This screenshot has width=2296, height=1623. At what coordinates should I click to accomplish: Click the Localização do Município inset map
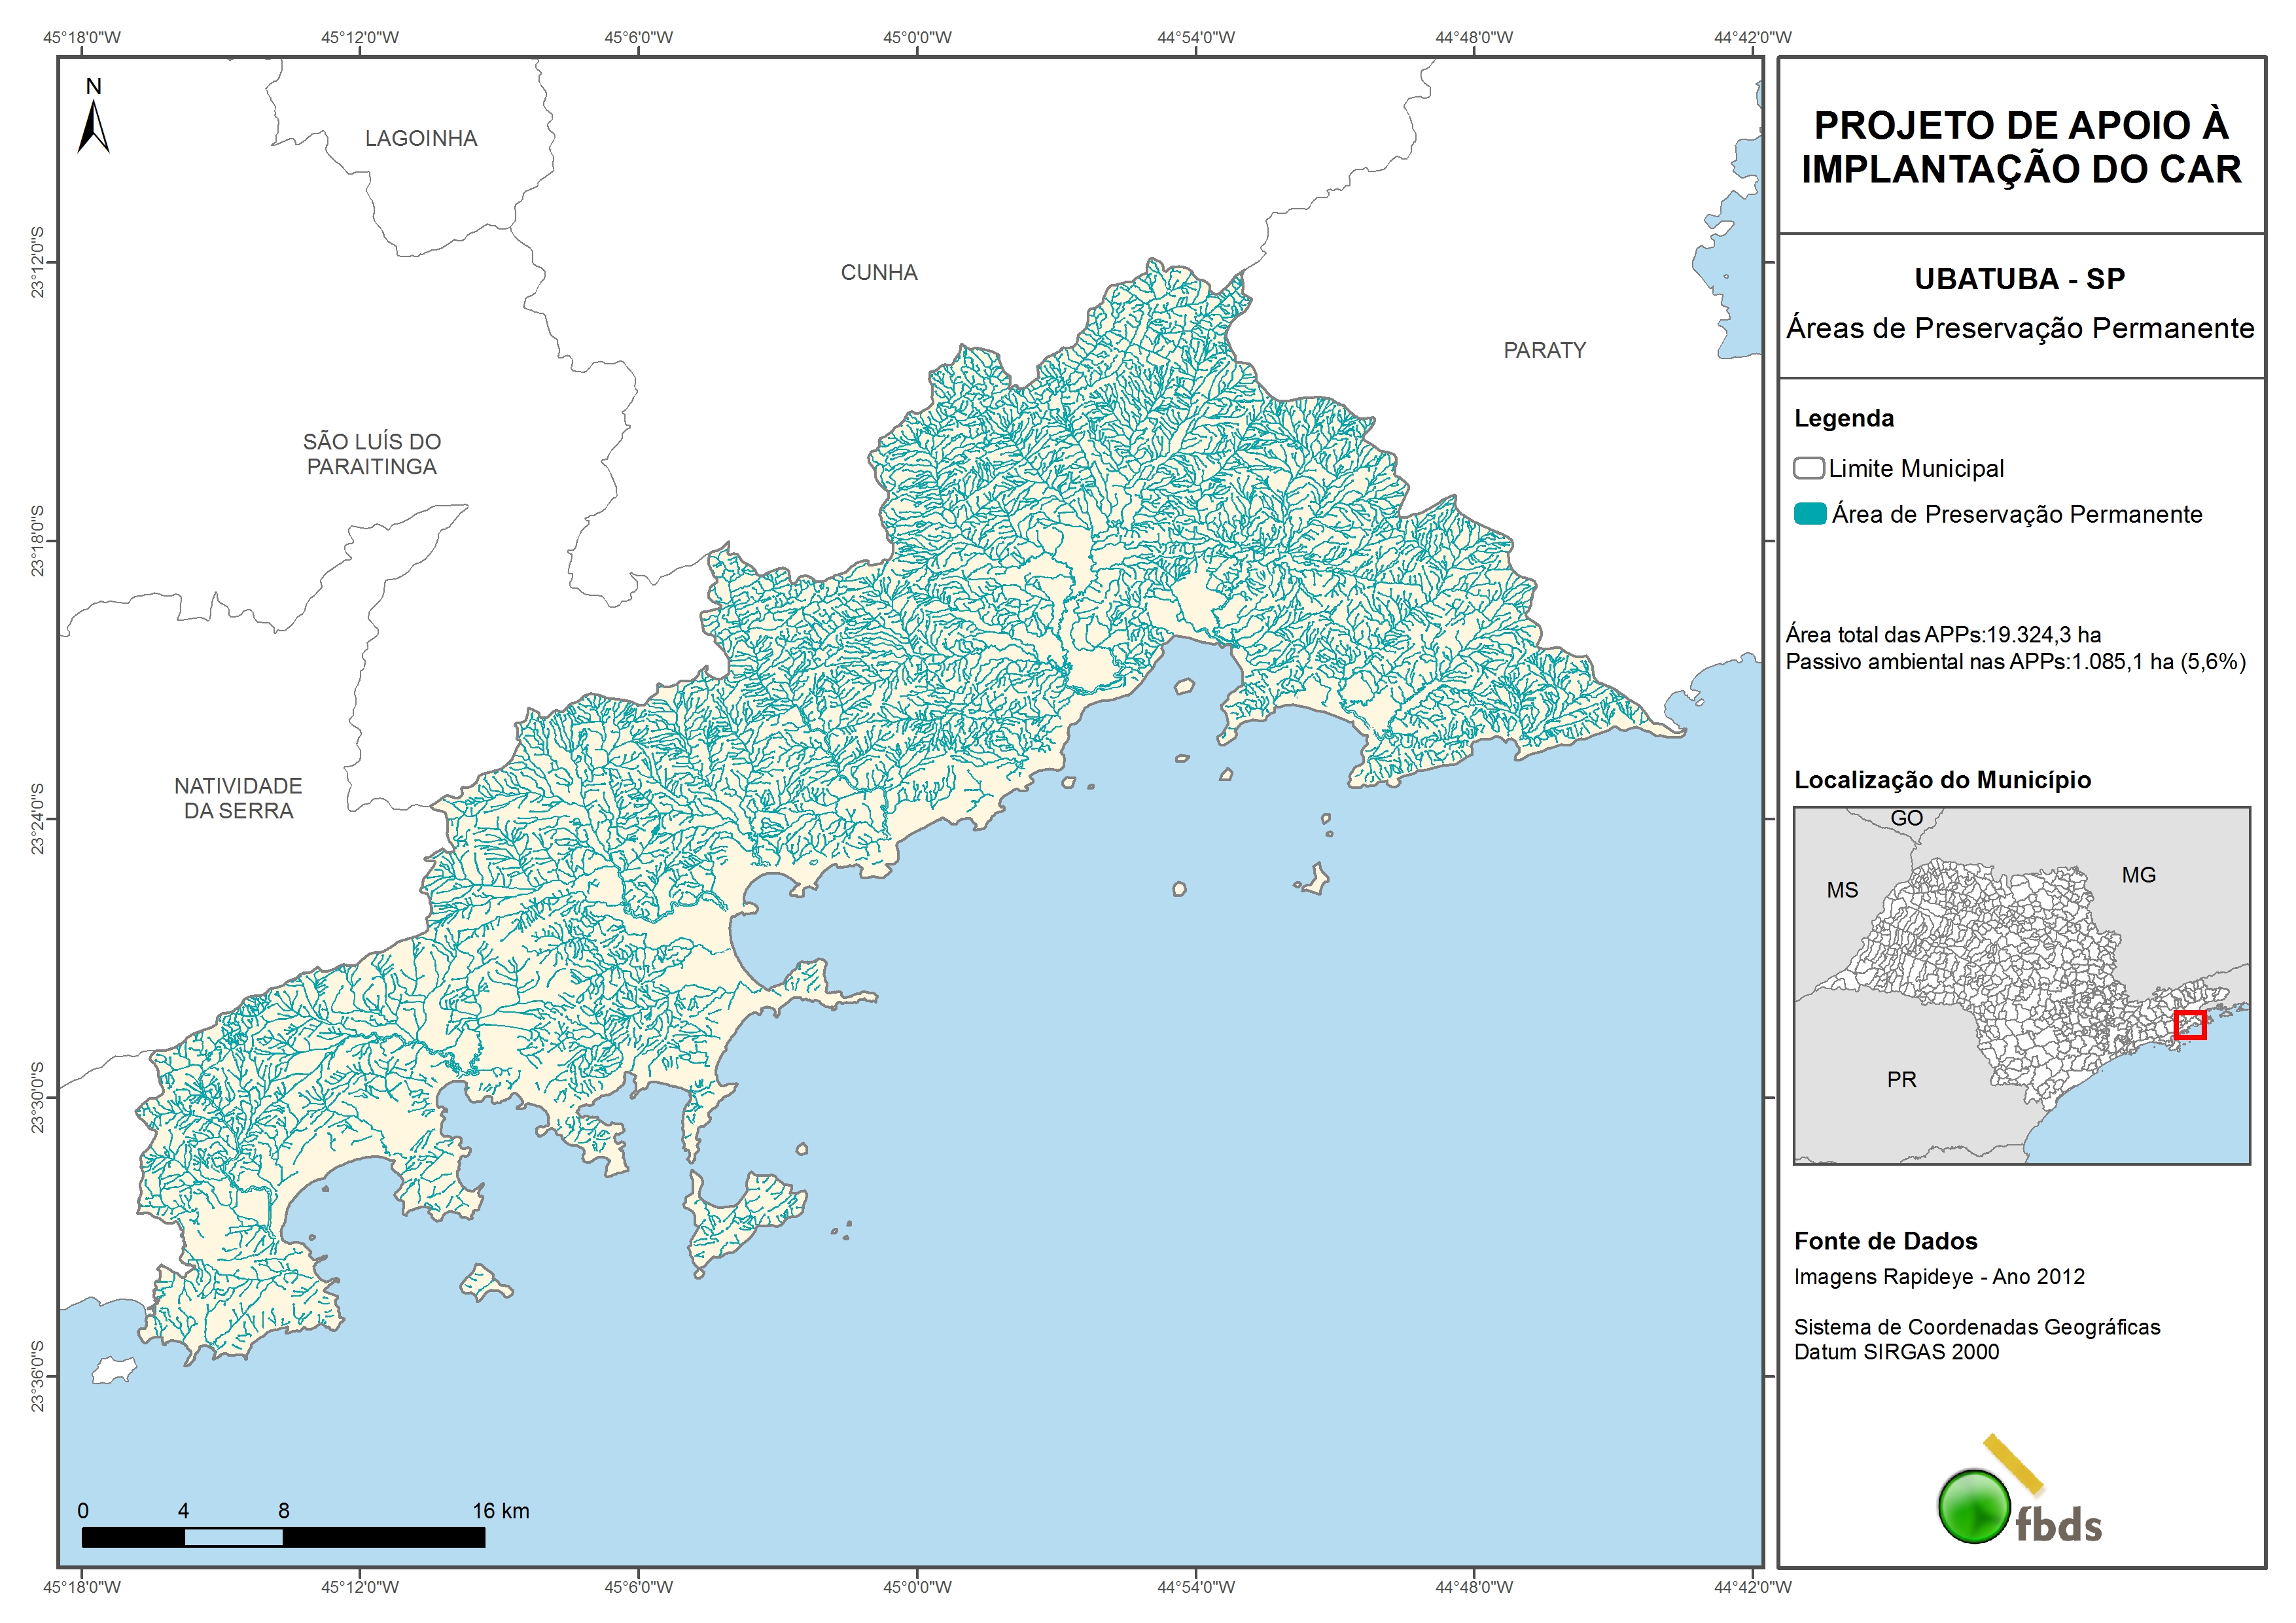pyautogui.click(x=2021, y=985)
